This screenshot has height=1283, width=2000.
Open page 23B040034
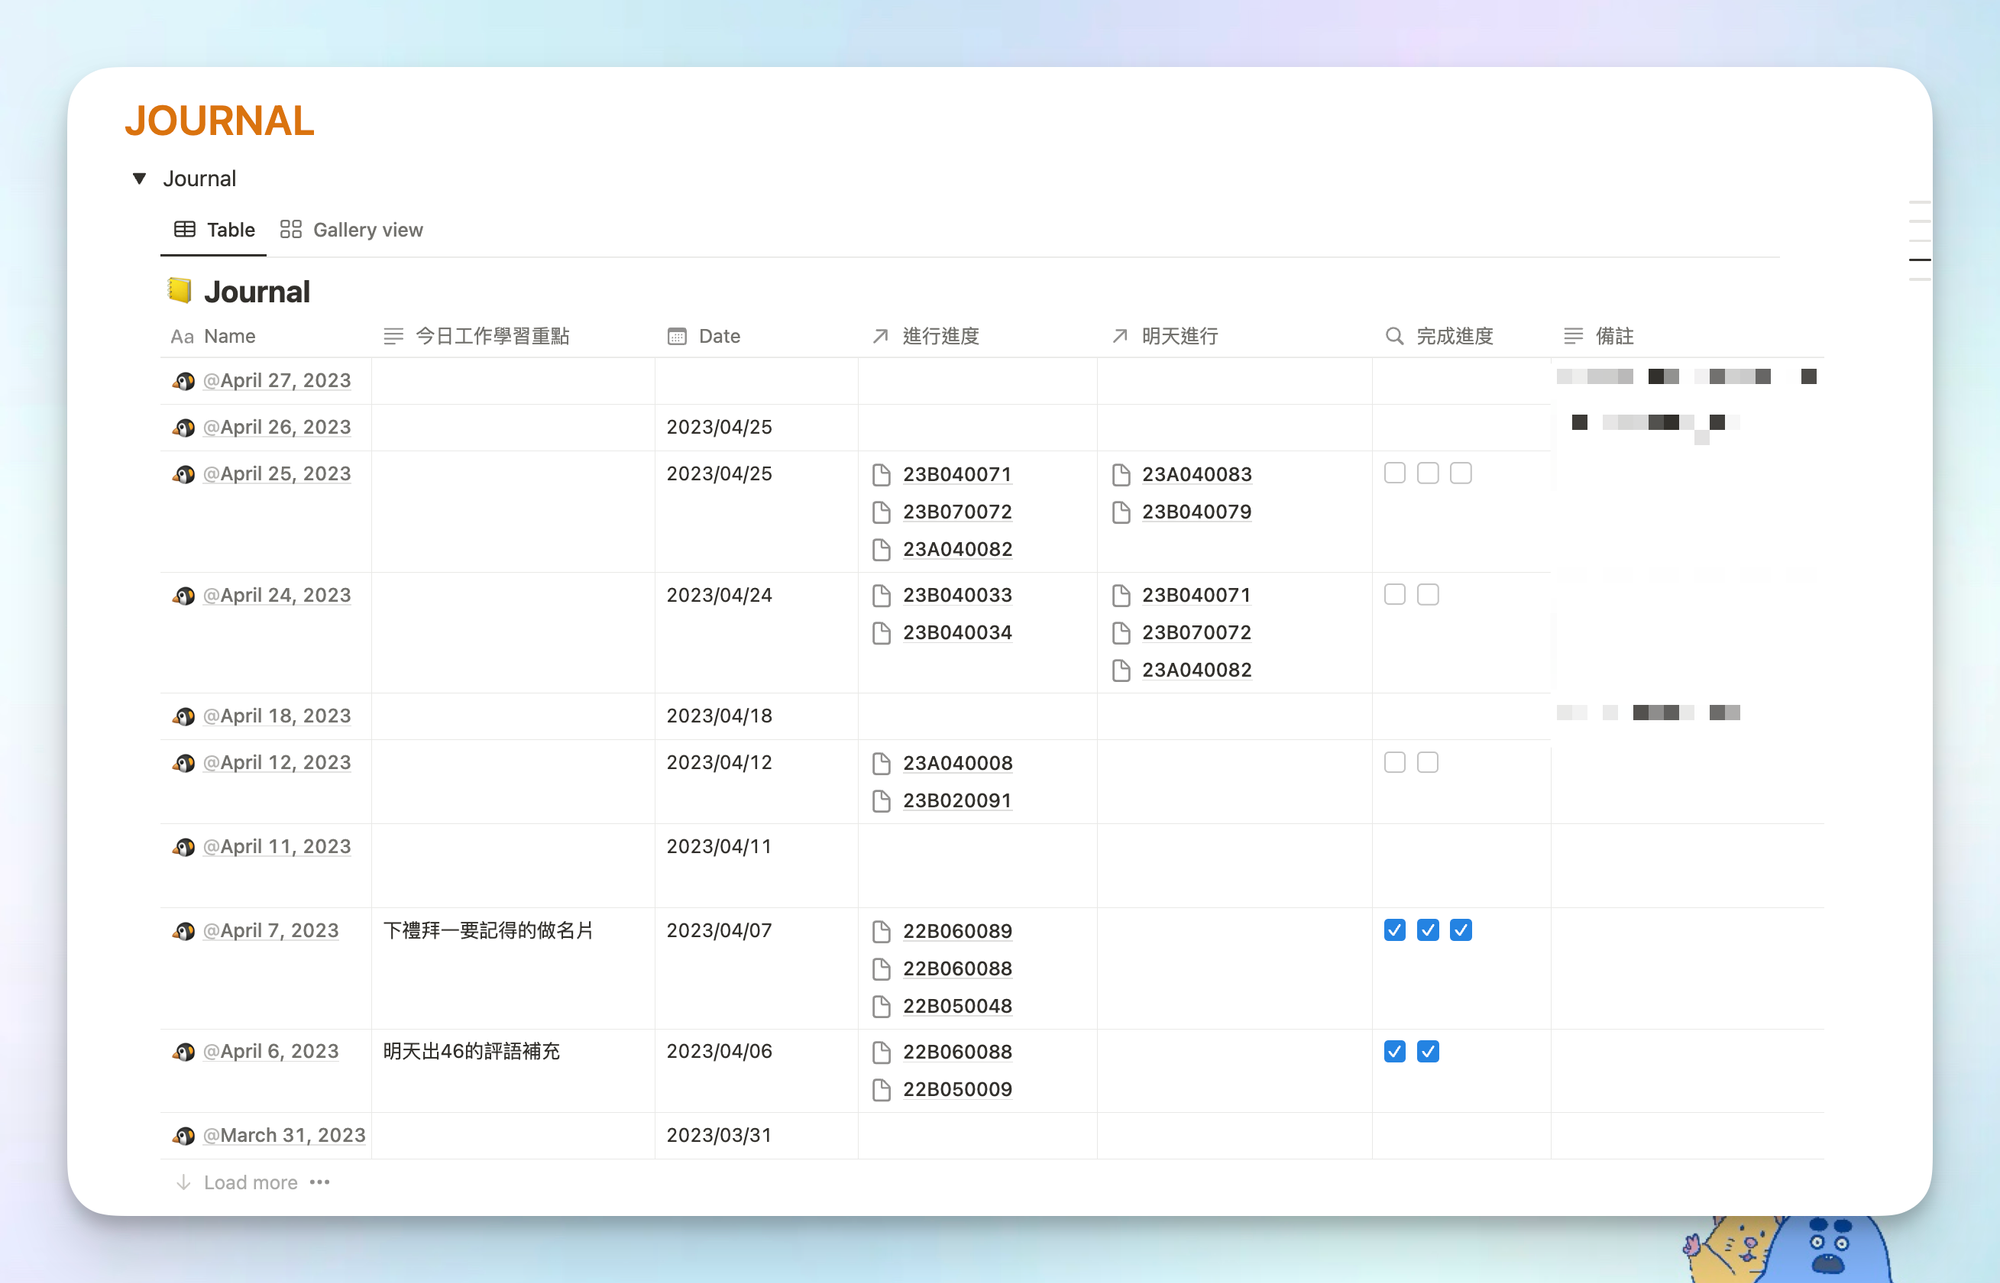pos(957,633)
